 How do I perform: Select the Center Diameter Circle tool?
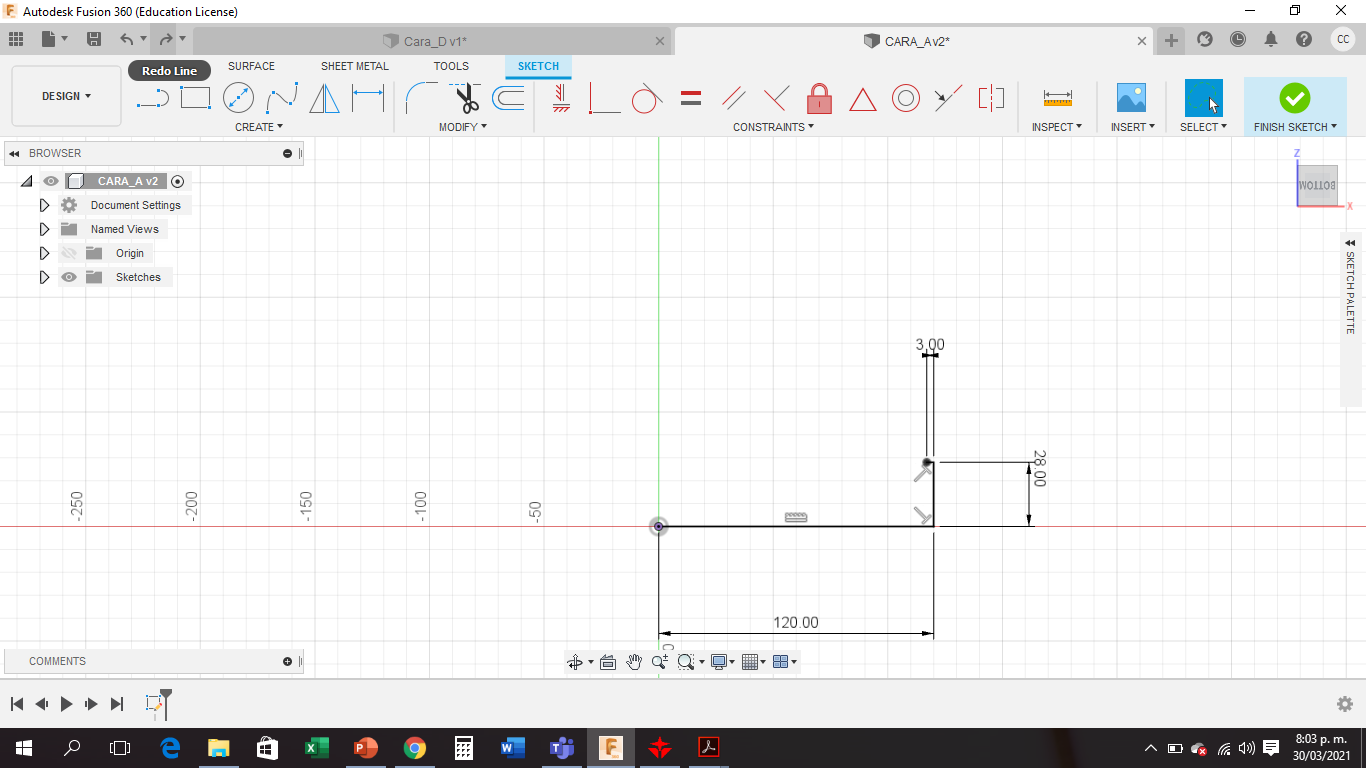[238, 98]
